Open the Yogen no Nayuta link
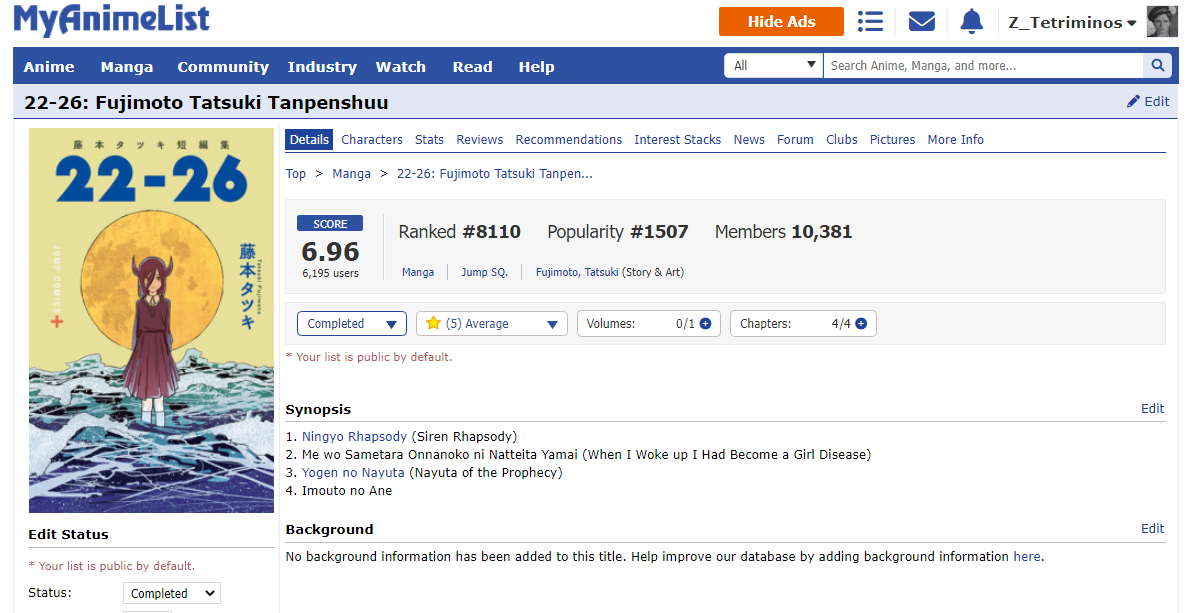 tap(353, 473)
